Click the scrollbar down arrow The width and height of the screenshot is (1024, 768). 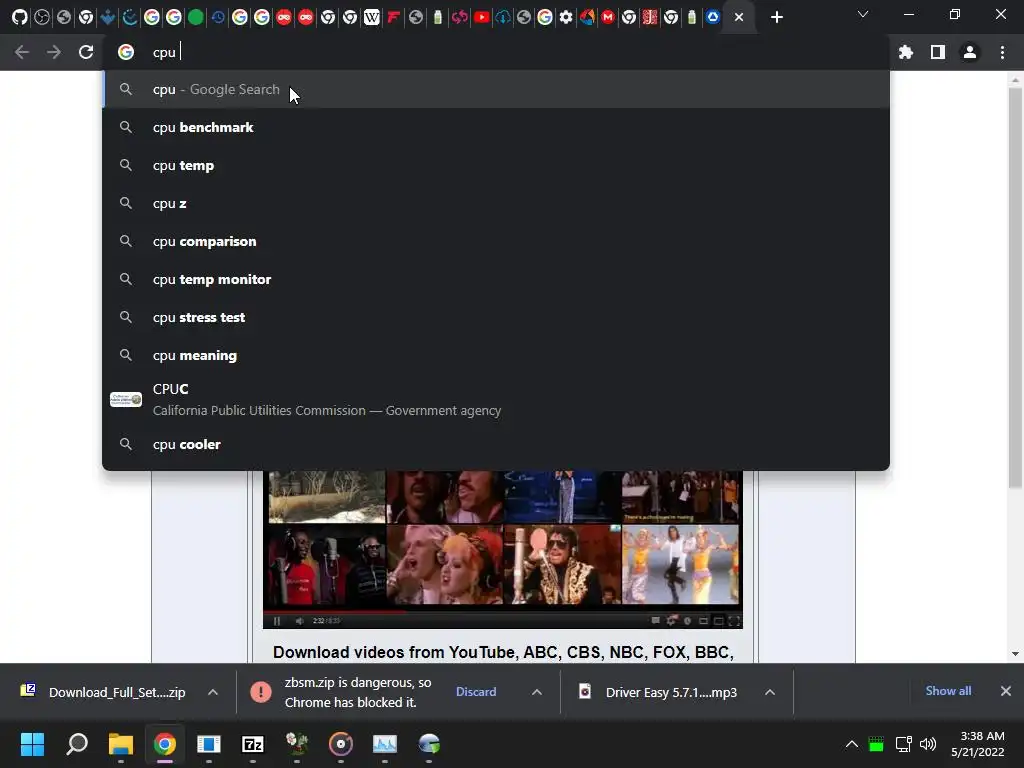[x=1015, y=654]
